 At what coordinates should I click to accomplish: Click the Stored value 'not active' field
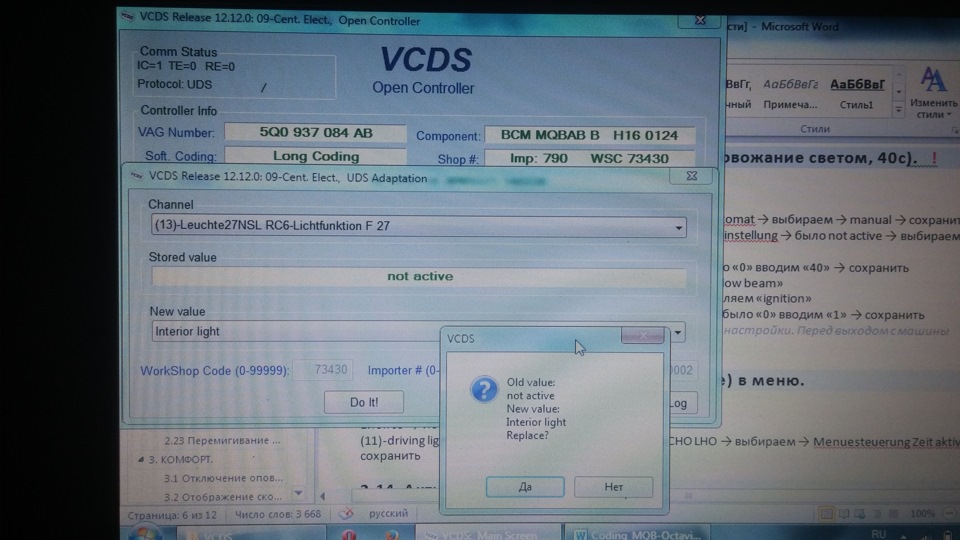coord(419,277)
